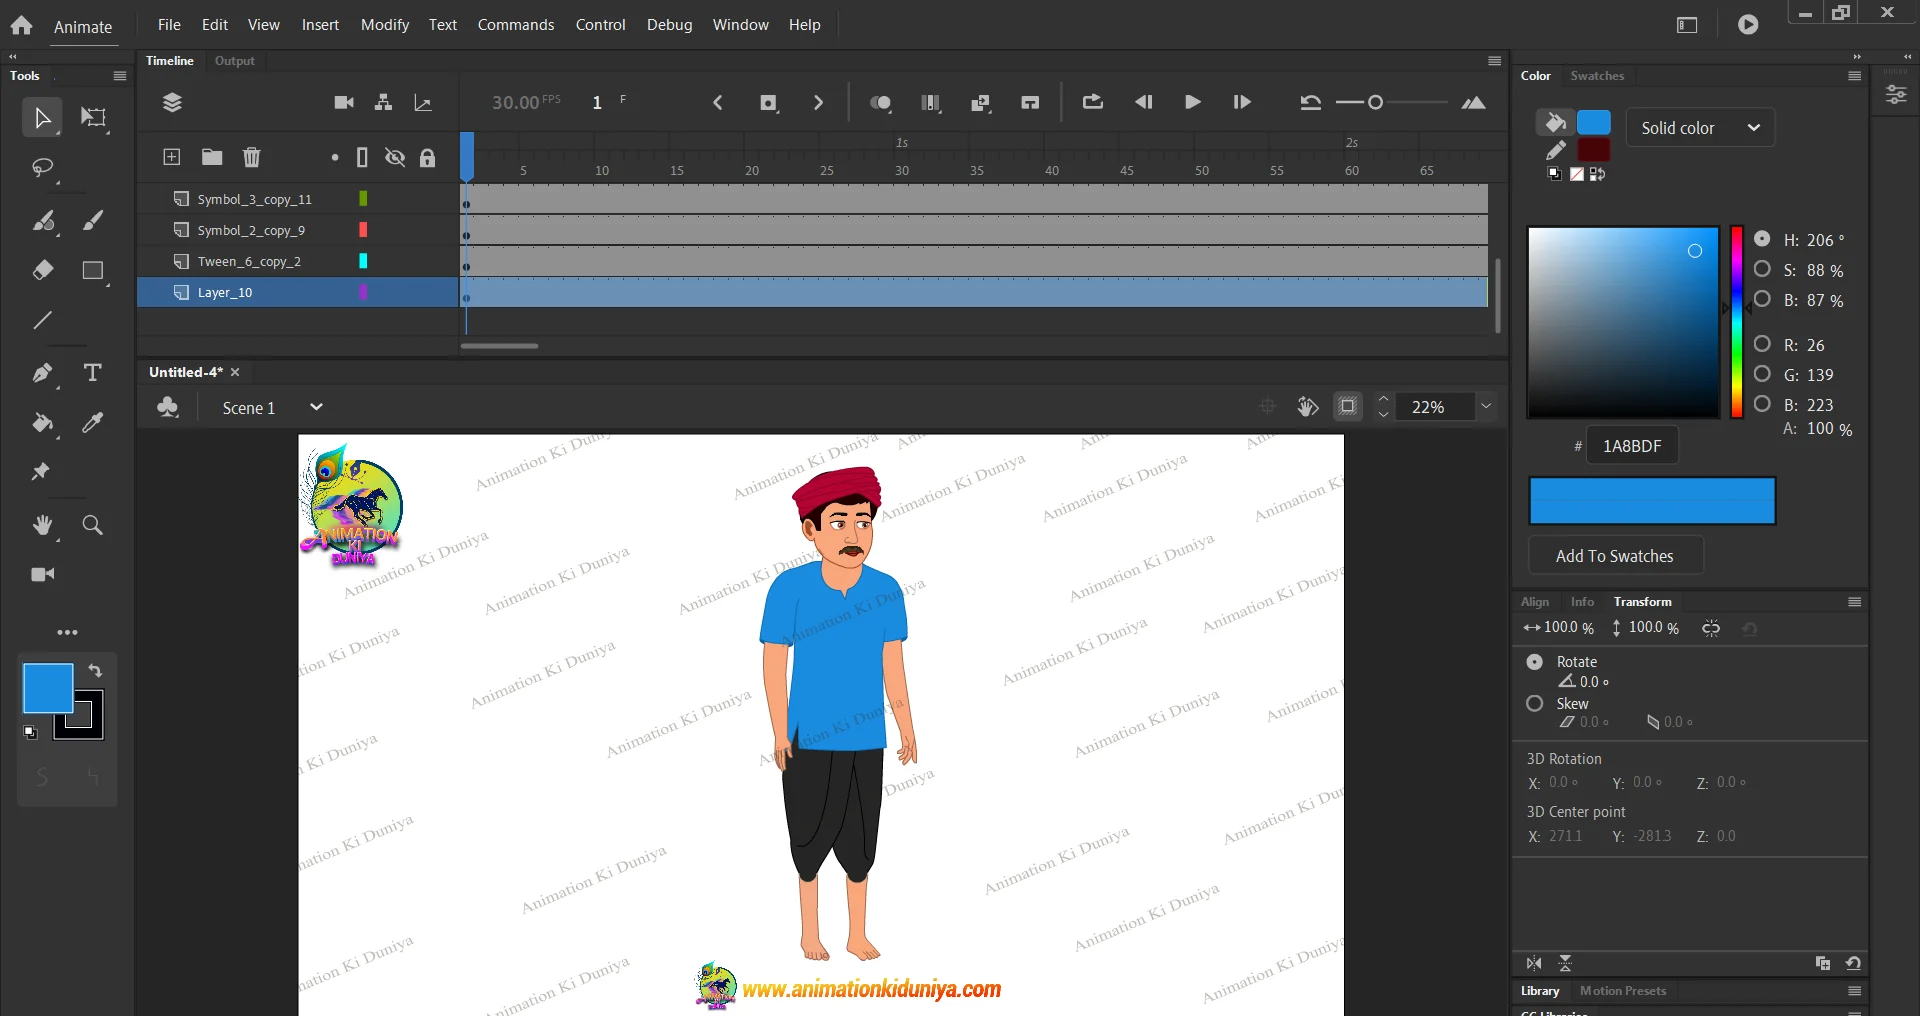Select the Rotate radio button
Viewport: 1920px width, 1016px height.
pyautogui.click(x=1534, y=662)
